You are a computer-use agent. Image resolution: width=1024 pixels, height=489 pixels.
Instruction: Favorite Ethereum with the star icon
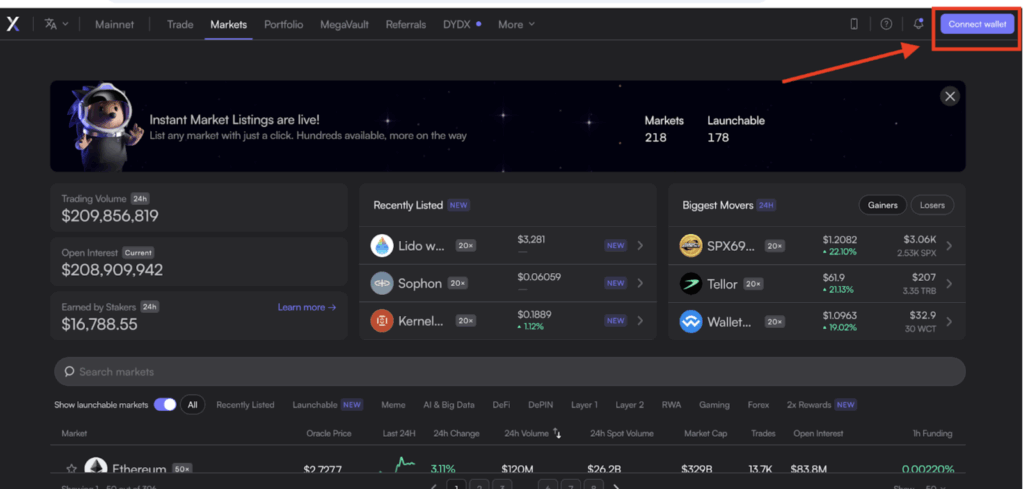(x=71, y=469)
